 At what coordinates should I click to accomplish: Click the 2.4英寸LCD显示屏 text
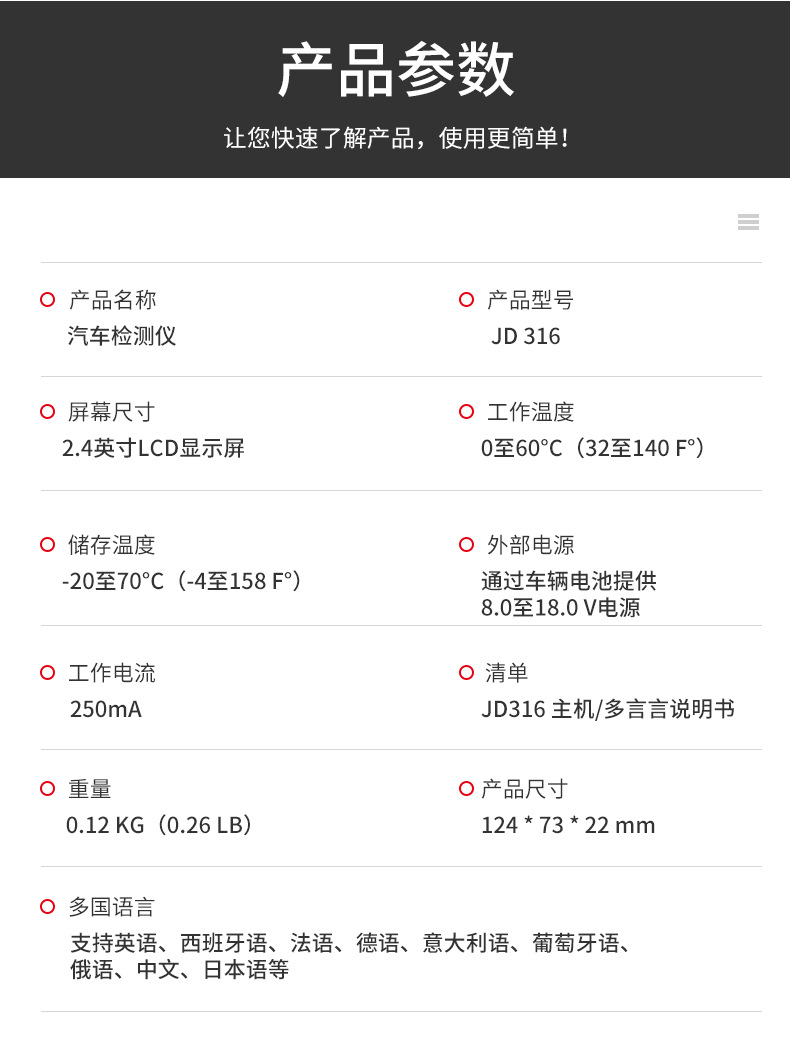point(153,448)
